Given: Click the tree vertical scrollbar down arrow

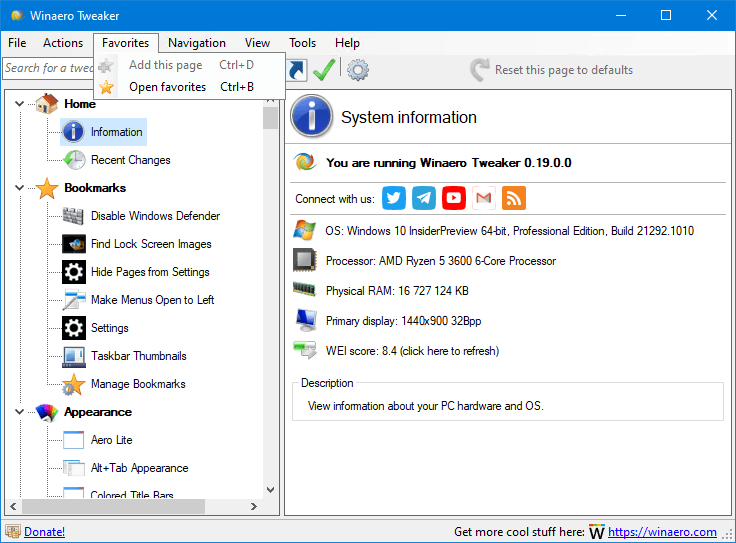Looking at the screenshot, I should 270,489.
